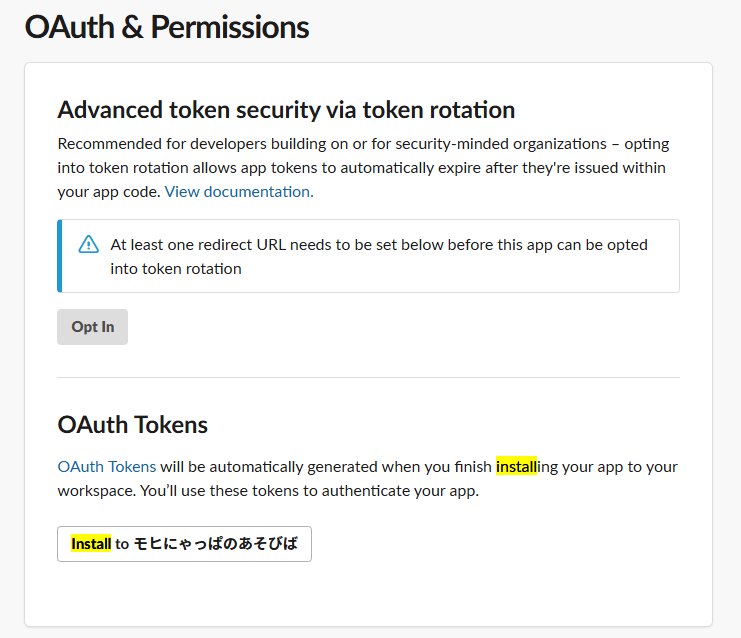This screenshot has width=741, height=638.
Task: Click the 'authenticate your app' sentence
Action: [400, 491]
